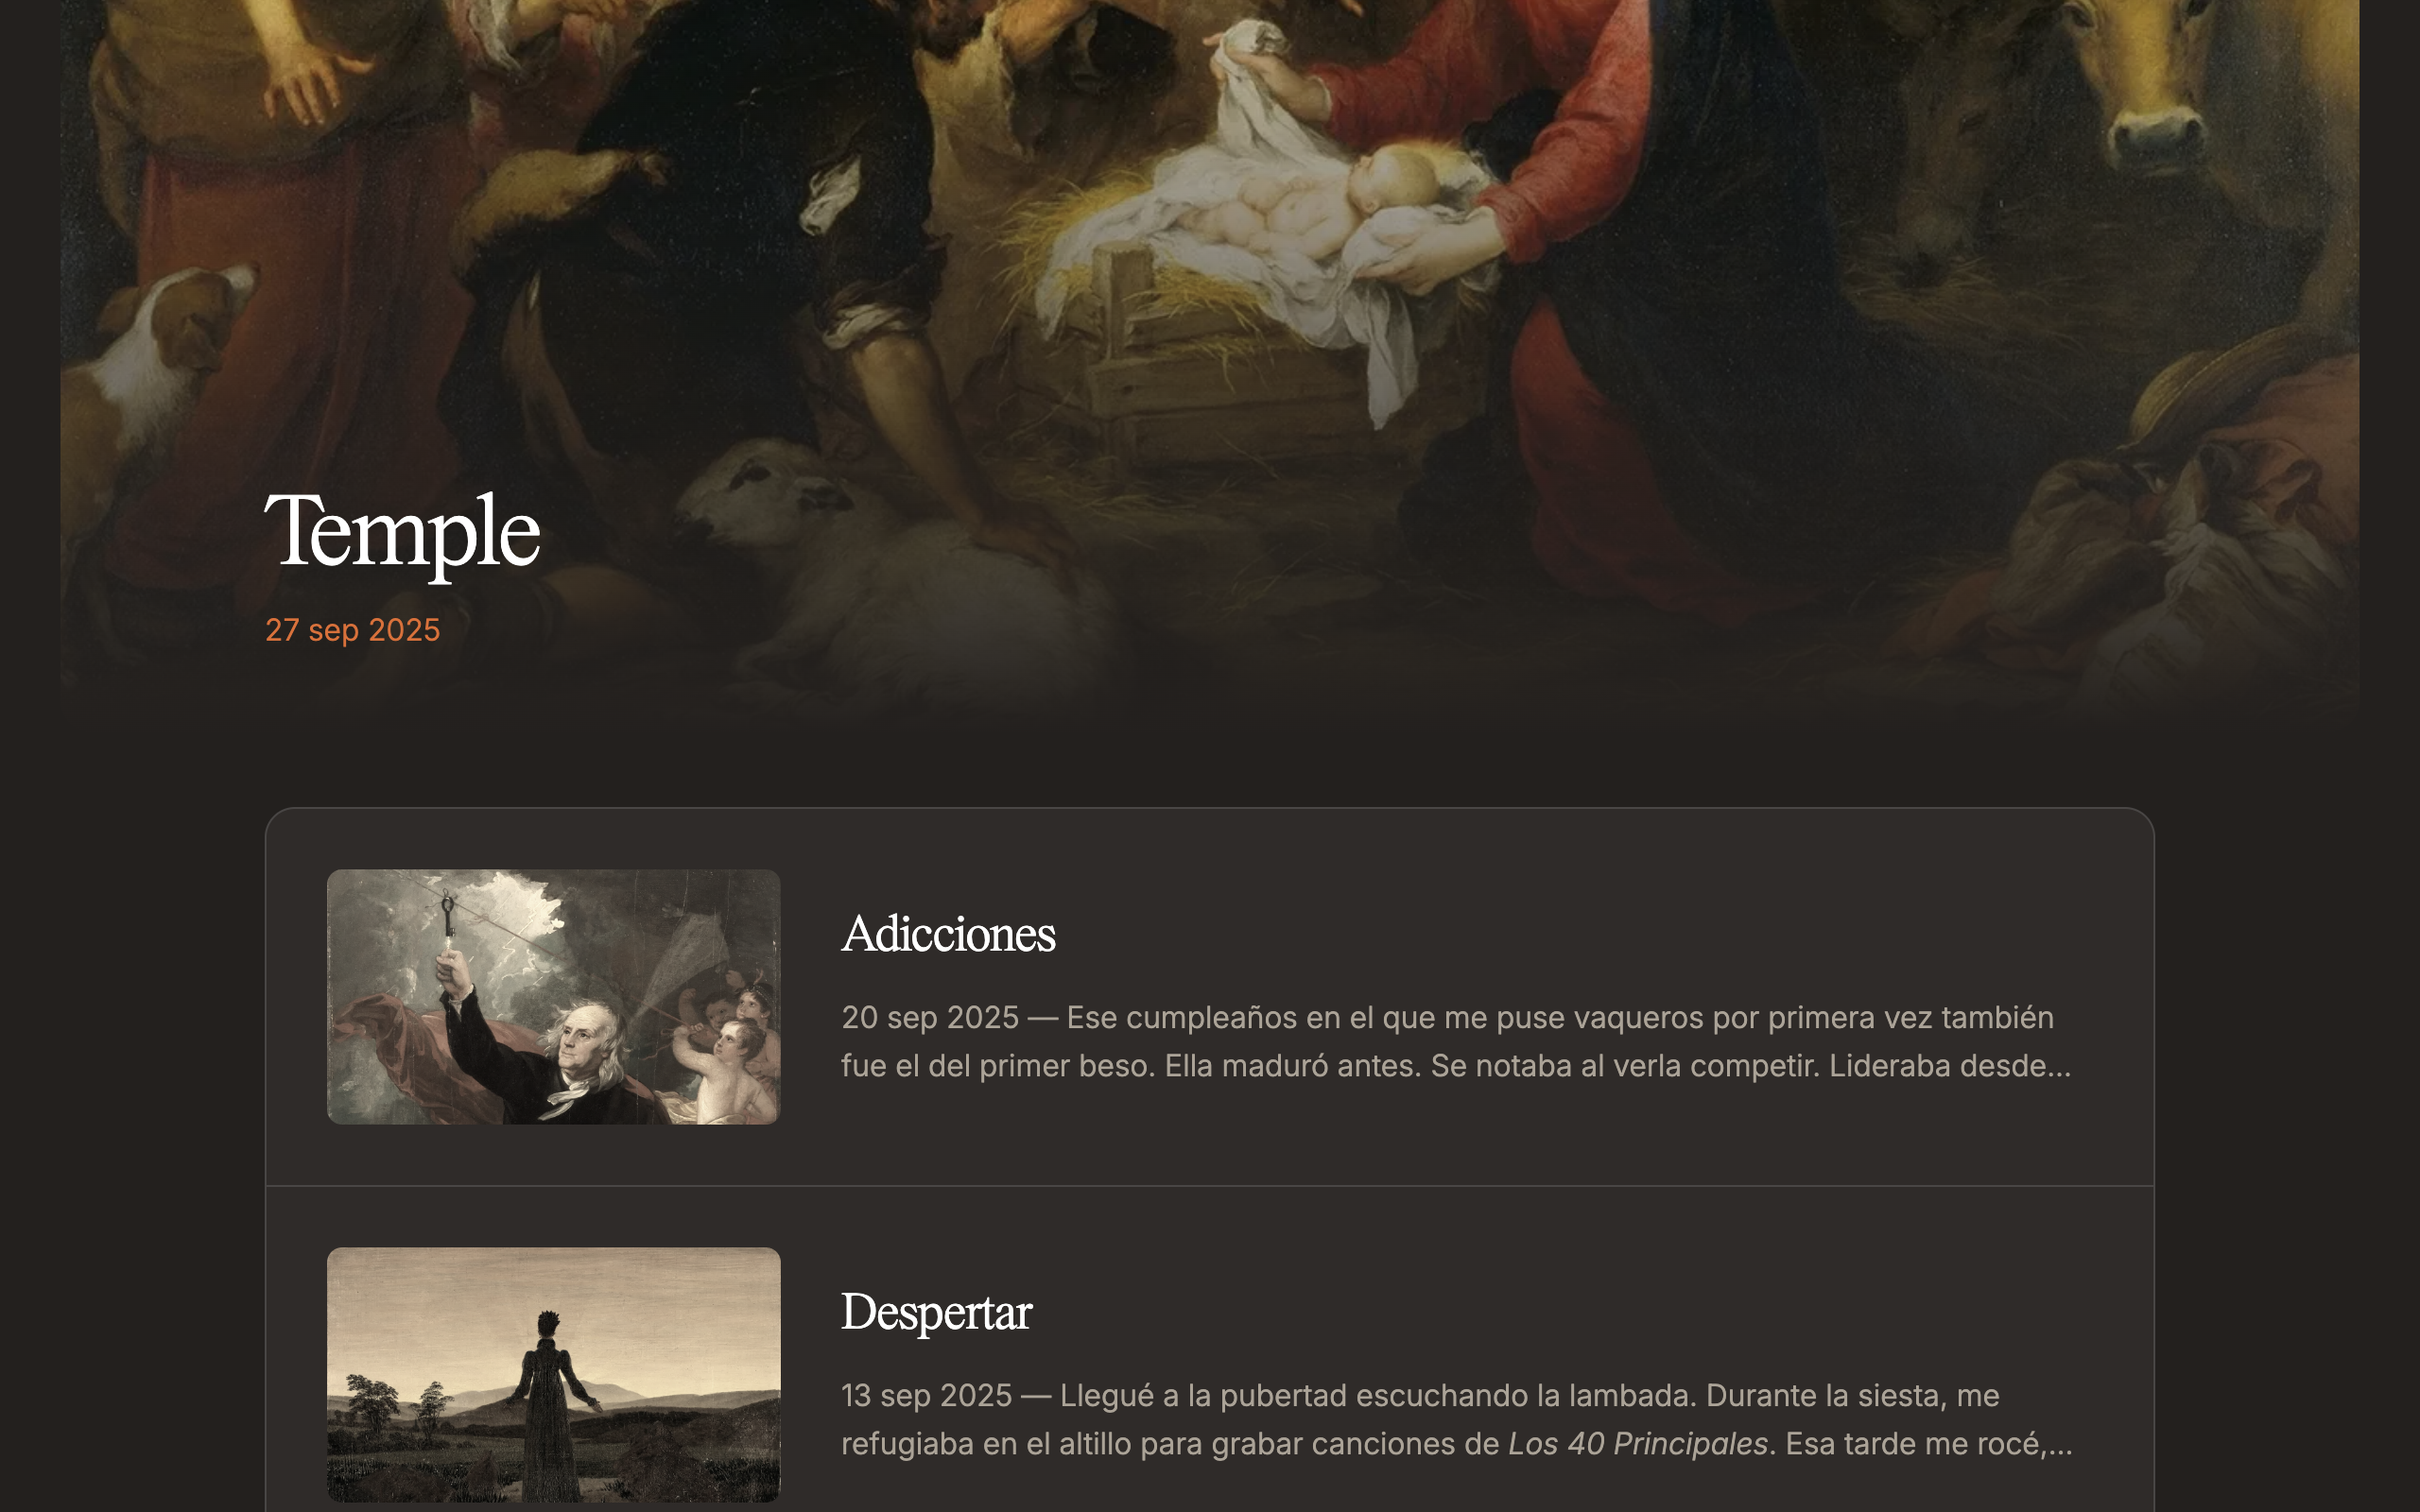
Task: Select the Adicciones thumbnail with Franklin painting
Action: pos(553,996)
